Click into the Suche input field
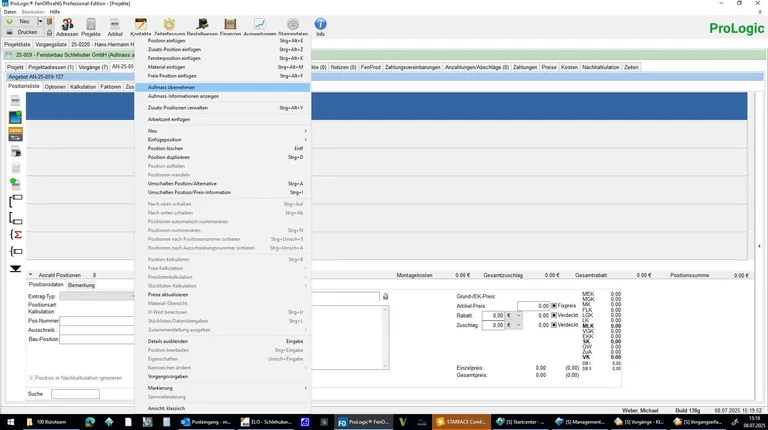 [76, 394]
